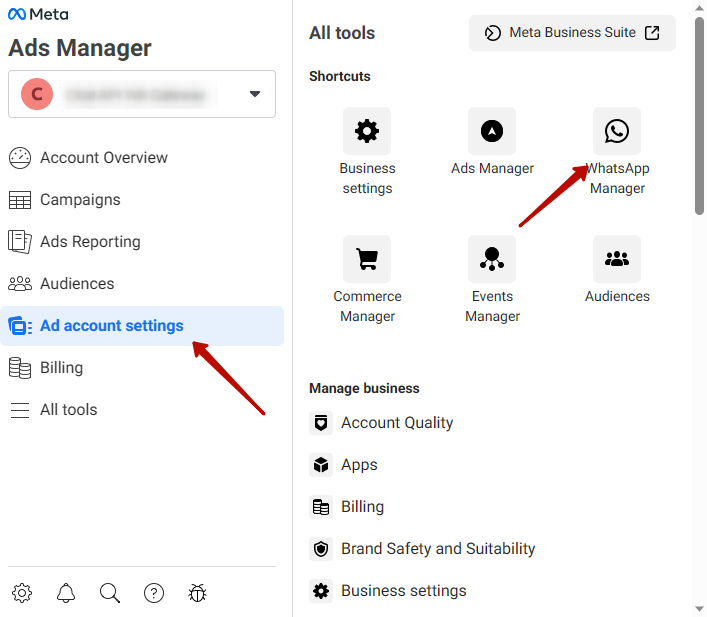The image size is (707, 617).
Task: Expand the ad account selector dropdown arrow
Action: (255, 94)
